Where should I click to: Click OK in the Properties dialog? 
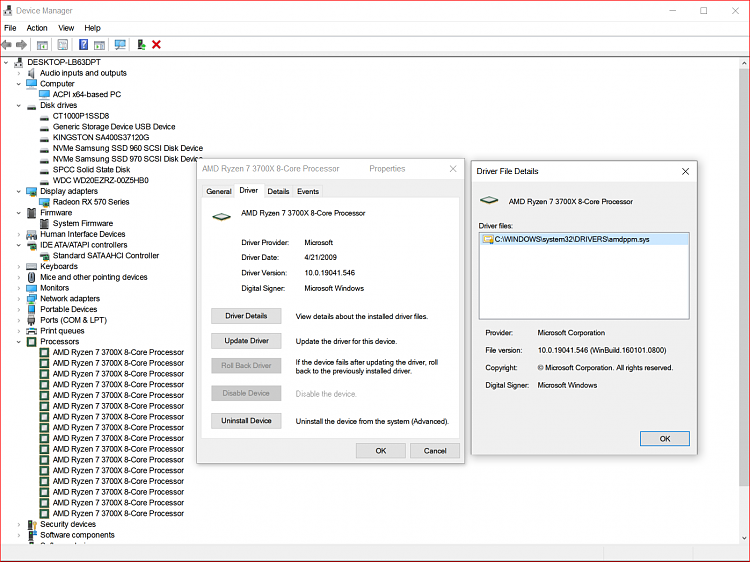click(x=381, y=451)
